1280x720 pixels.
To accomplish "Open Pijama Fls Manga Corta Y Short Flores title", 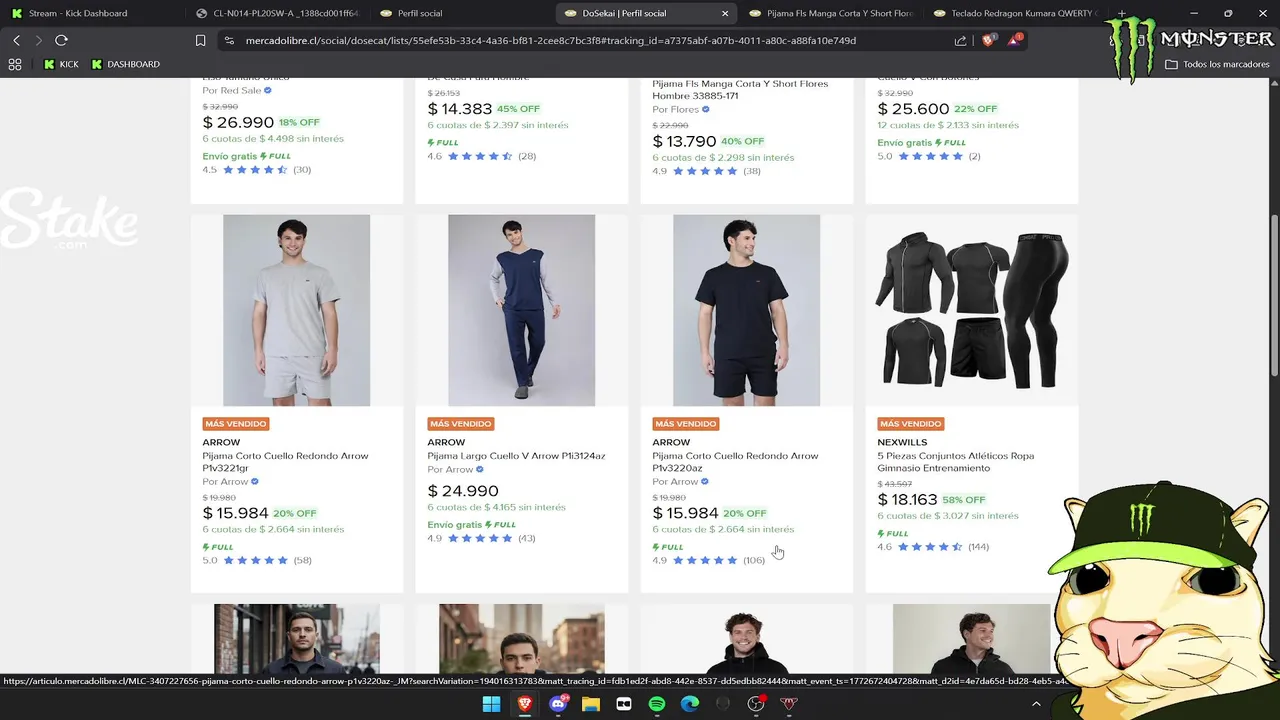I will (x=740, y=90).
